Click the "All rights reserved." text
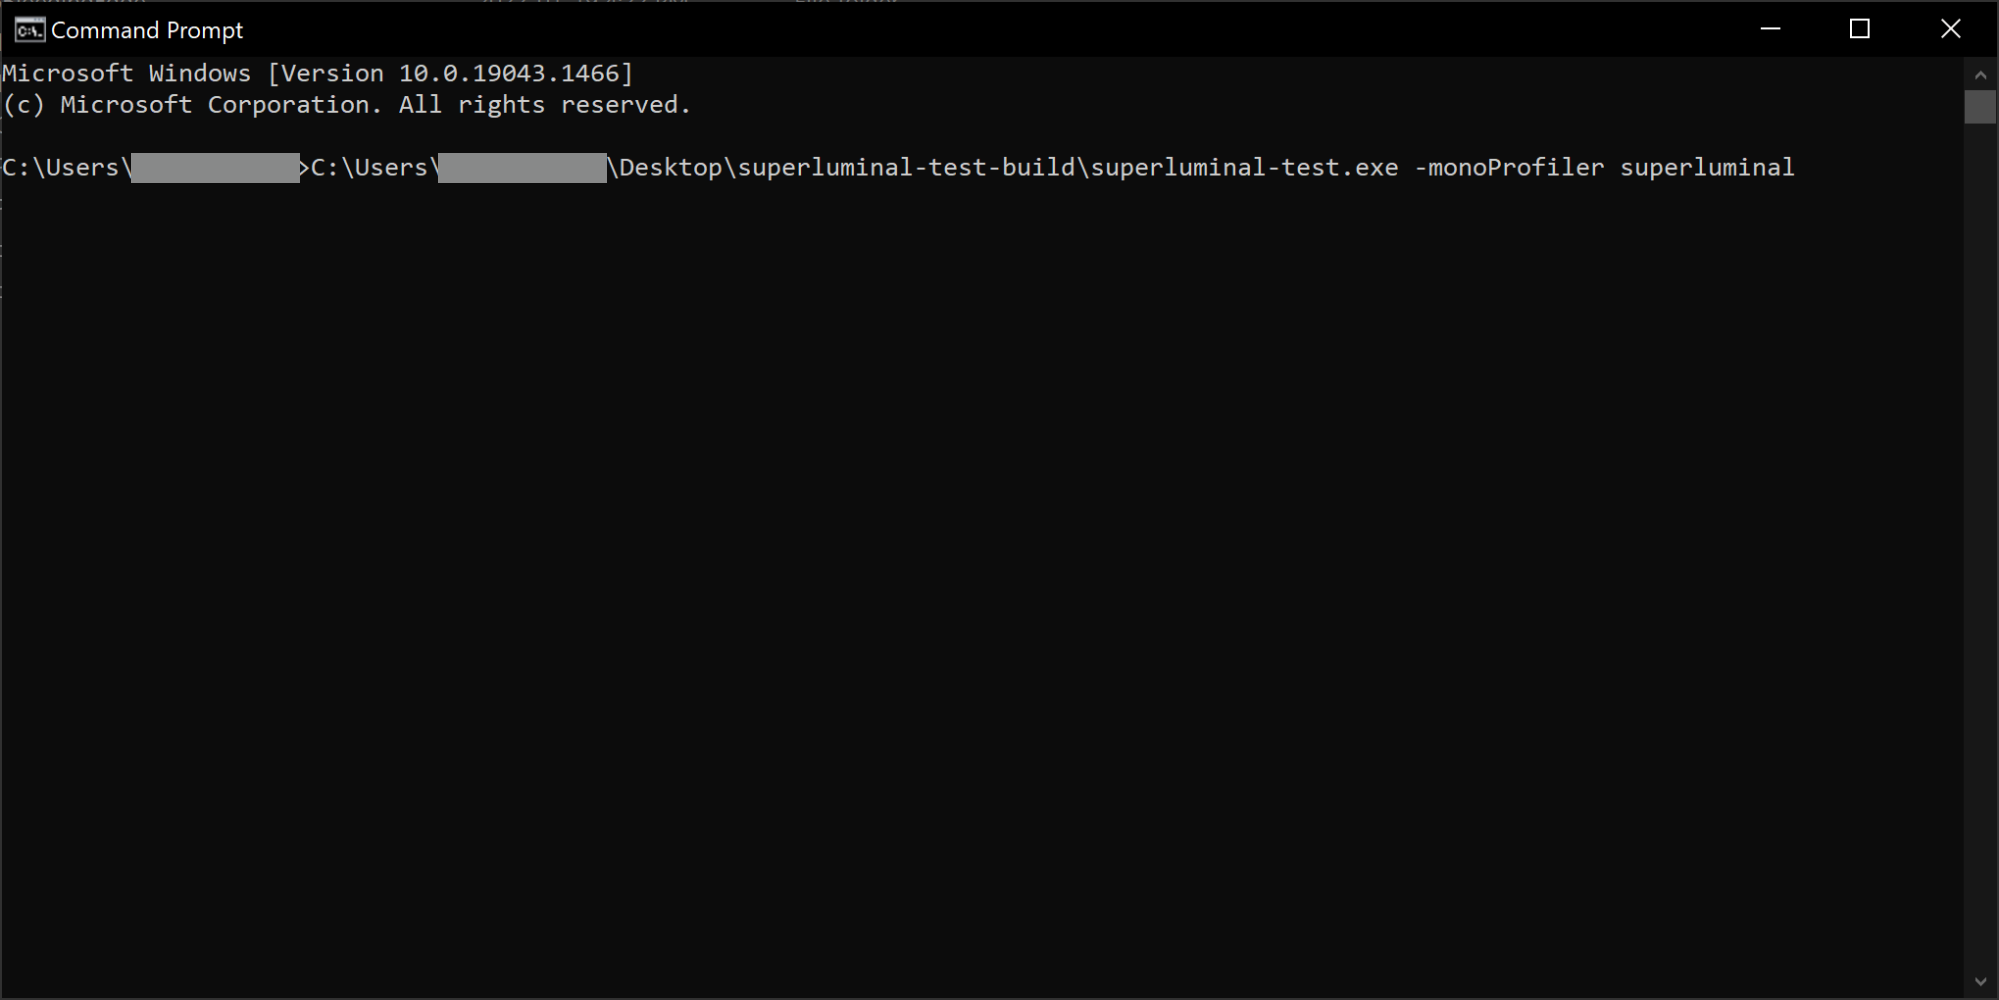1999x1000 pixels. click(545, 105)
